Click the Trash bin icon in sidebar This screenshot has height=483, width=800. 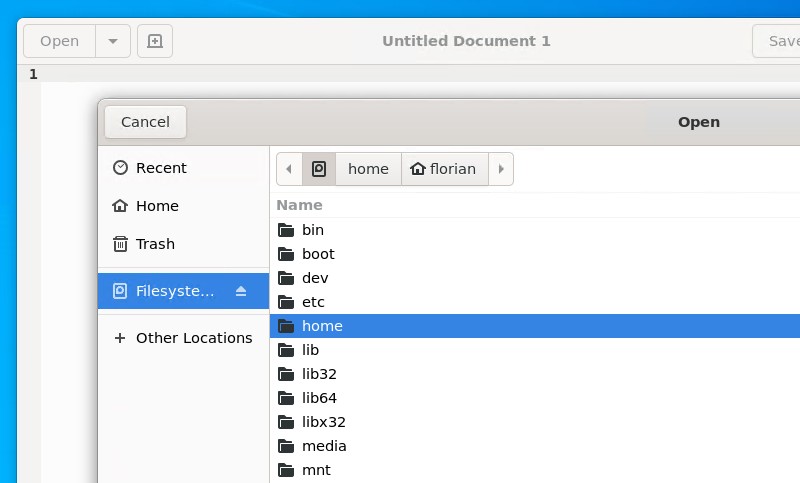coord(120,244)
